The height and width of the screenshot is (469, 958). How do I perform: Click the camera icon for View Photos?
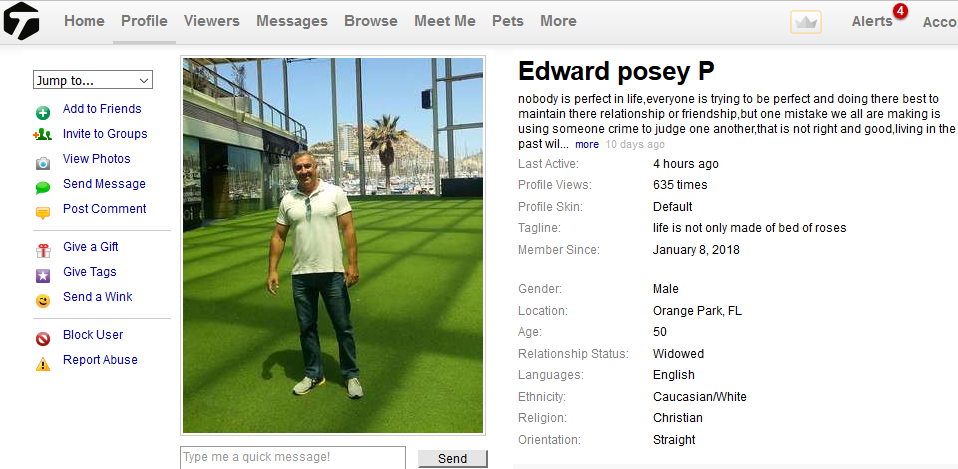click(43, 164)
